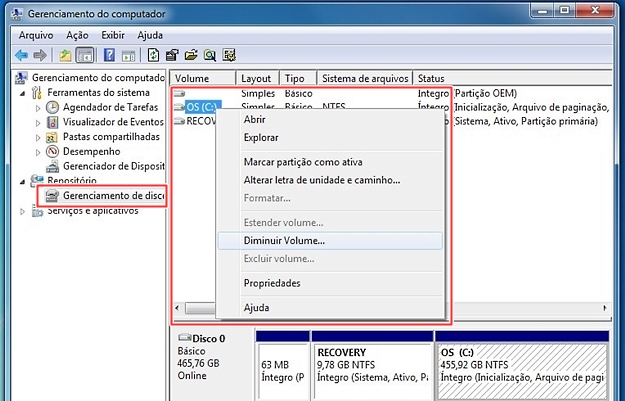Choose Ajuda in the context menu
625x401 pixels.
331,308
